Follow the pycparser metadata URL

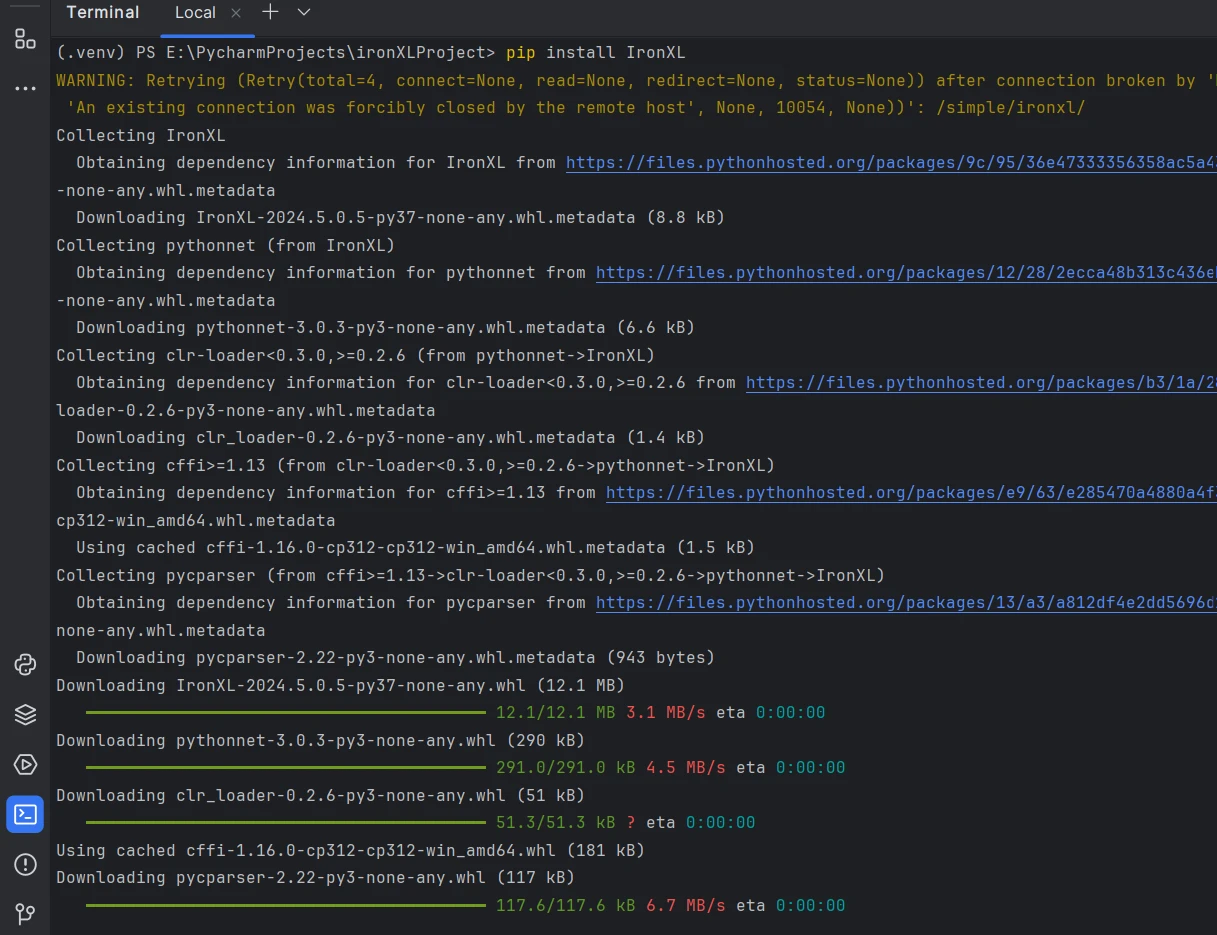(x=905, y=602)
